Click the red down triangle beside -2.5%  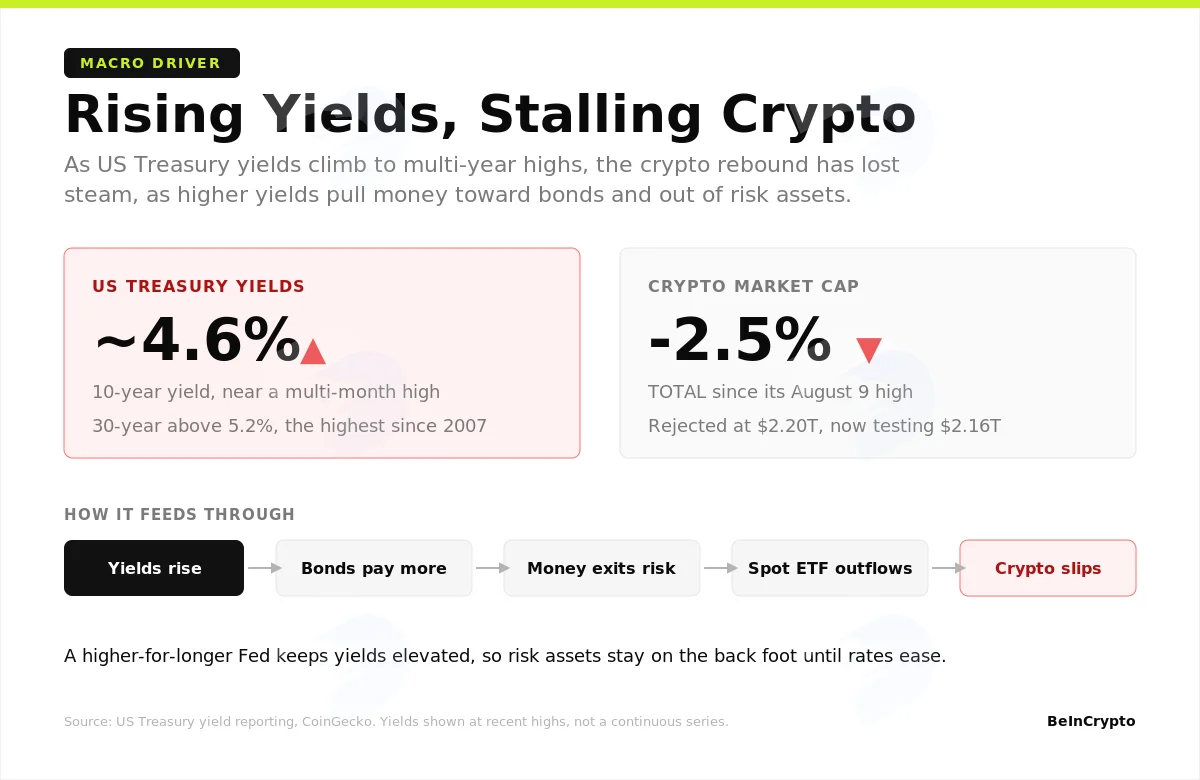tap(869, 351)
